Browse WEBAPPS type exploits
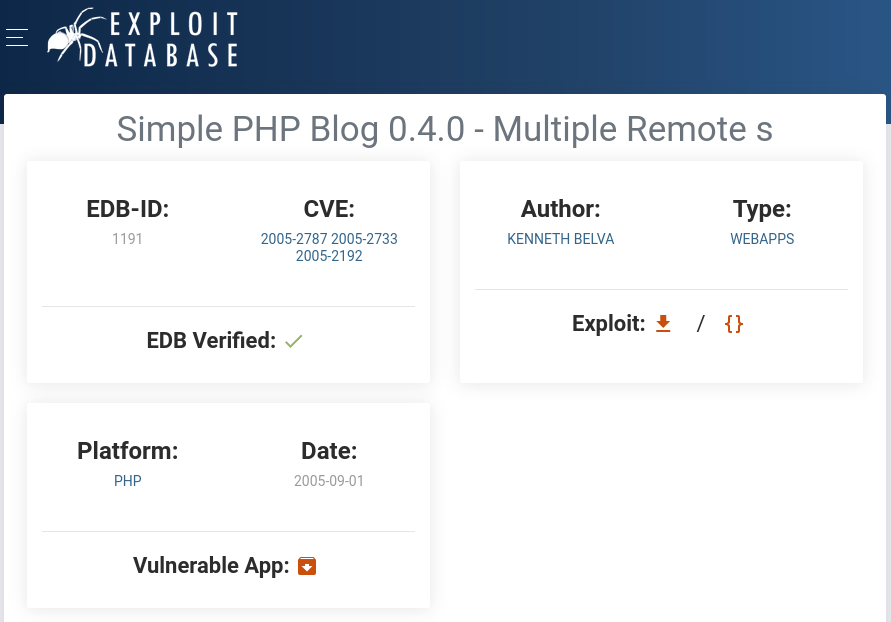The height and width of the screenshot is (622, 891). (x=762, y=239)
